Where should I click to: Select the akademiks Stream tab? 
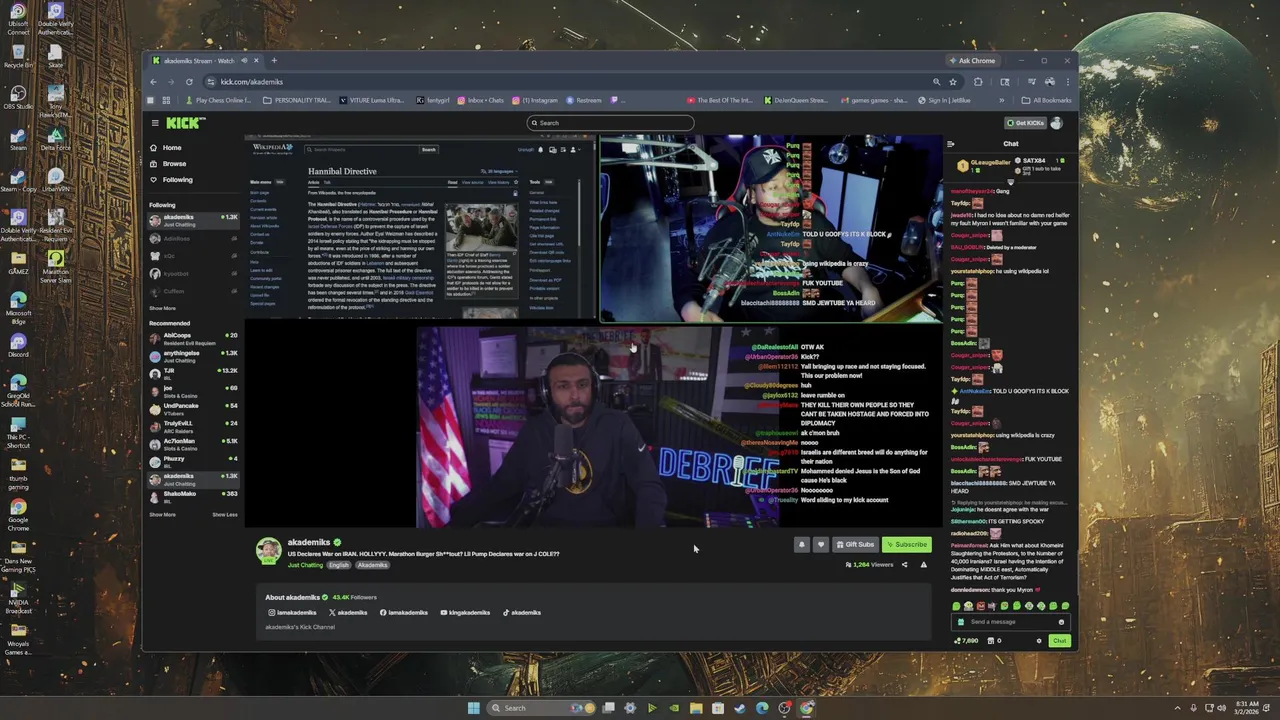click(205, 61)
